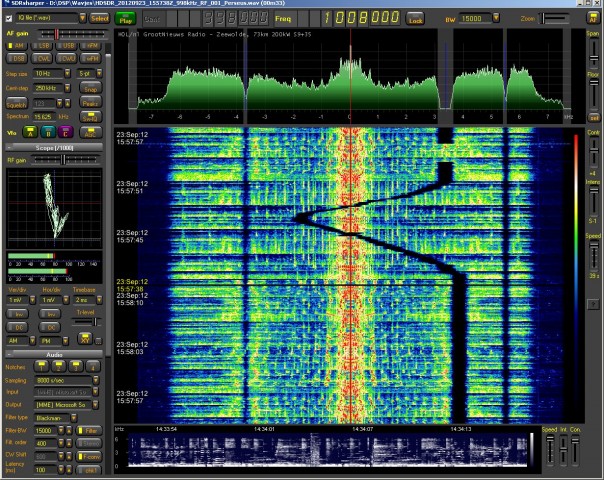Select CWU demodulation mode
604x480 pixels.
pos(66,59)
